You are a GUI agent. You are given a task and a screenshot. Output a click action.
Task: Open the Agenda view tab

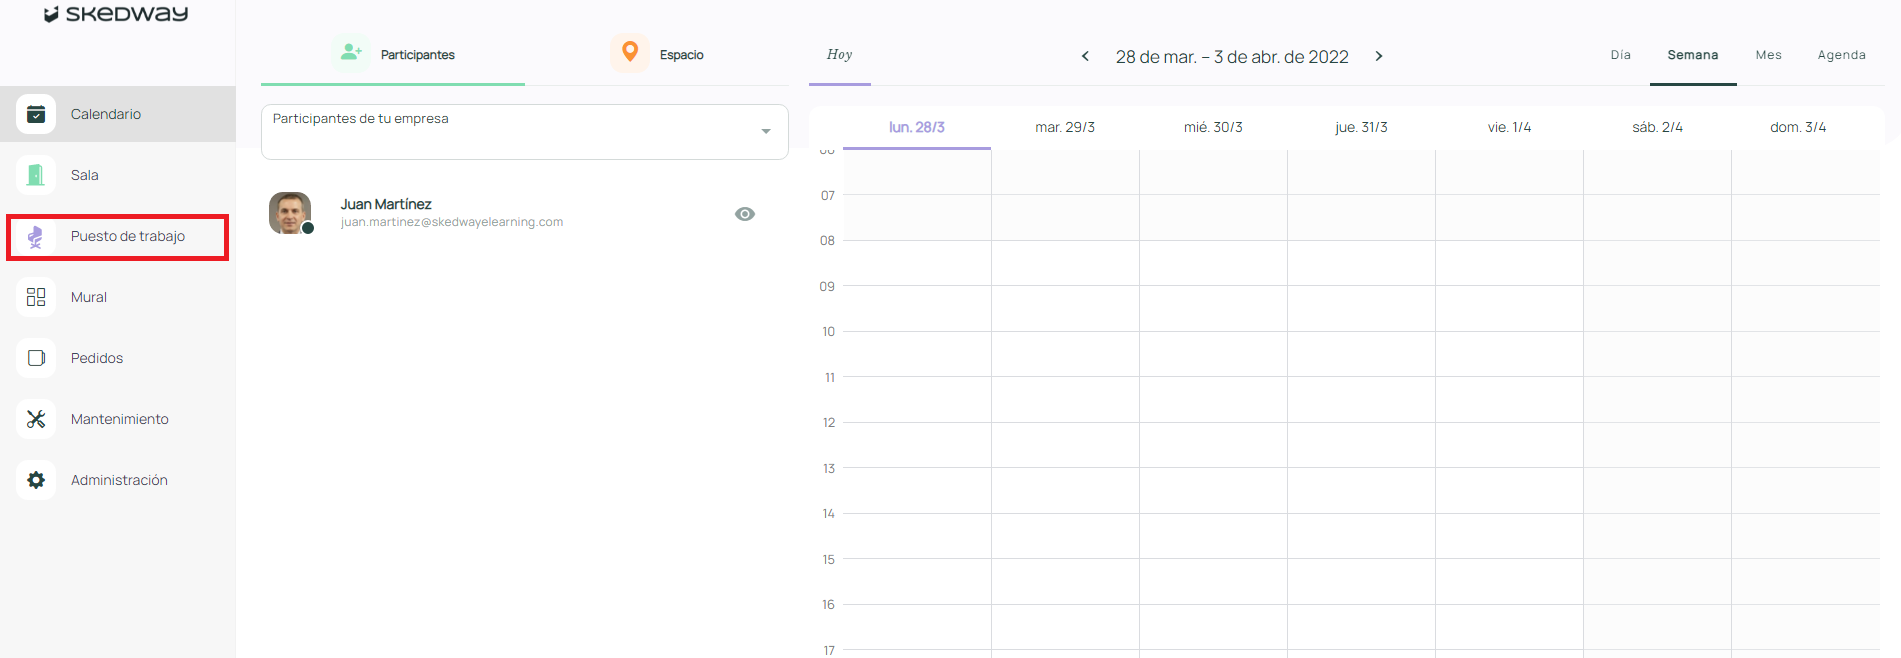(1841, 55)
